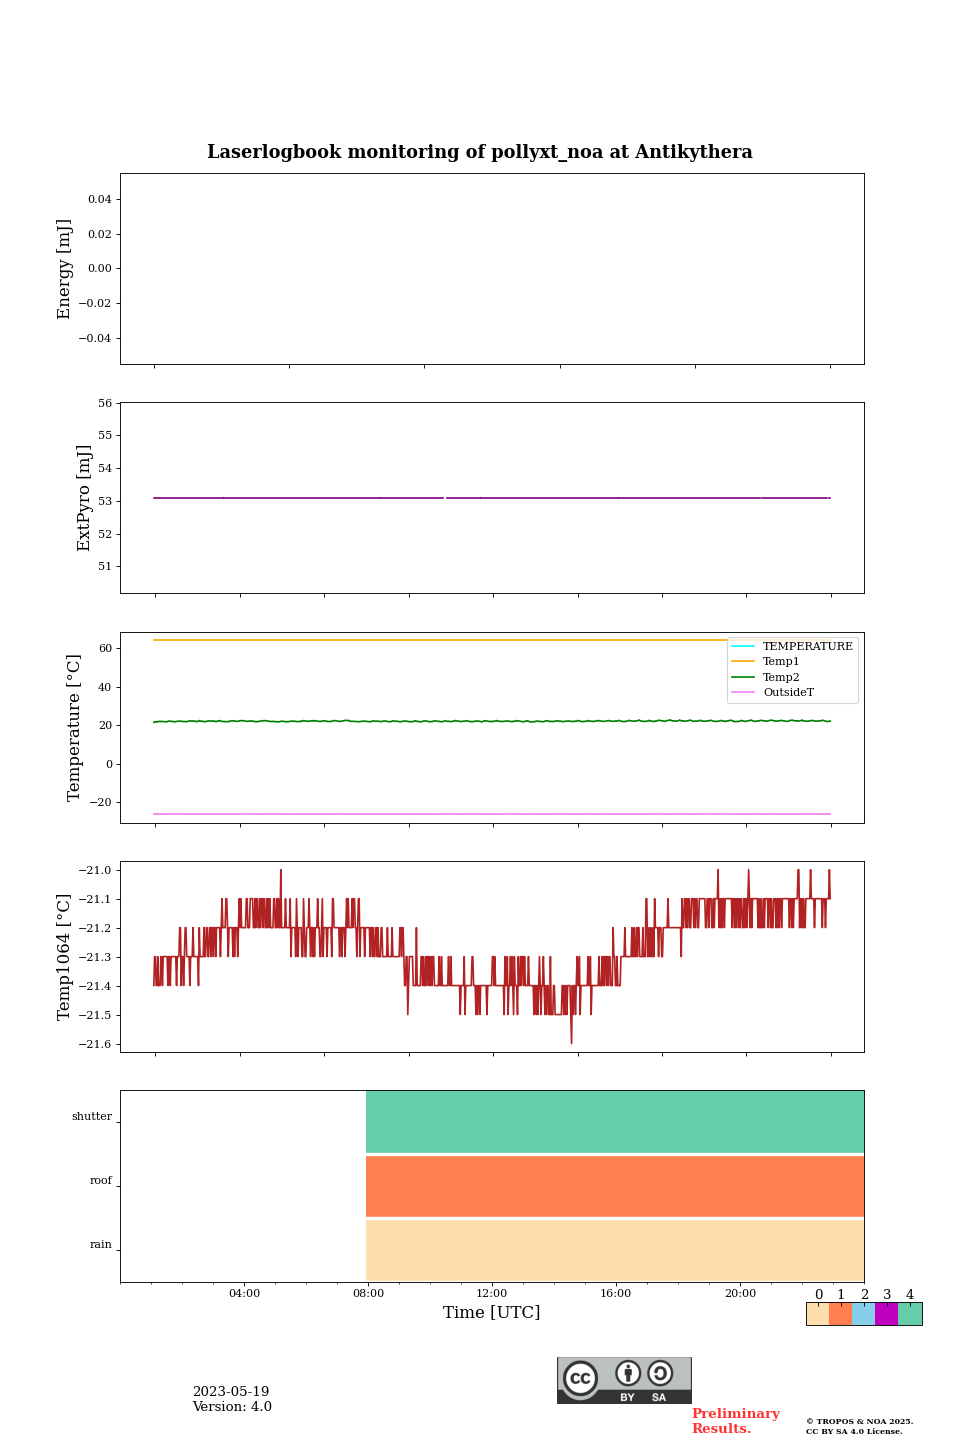This screenshot has height=1440, width=960.
Task: Click the rain row label
Action: coord(101,1245)
